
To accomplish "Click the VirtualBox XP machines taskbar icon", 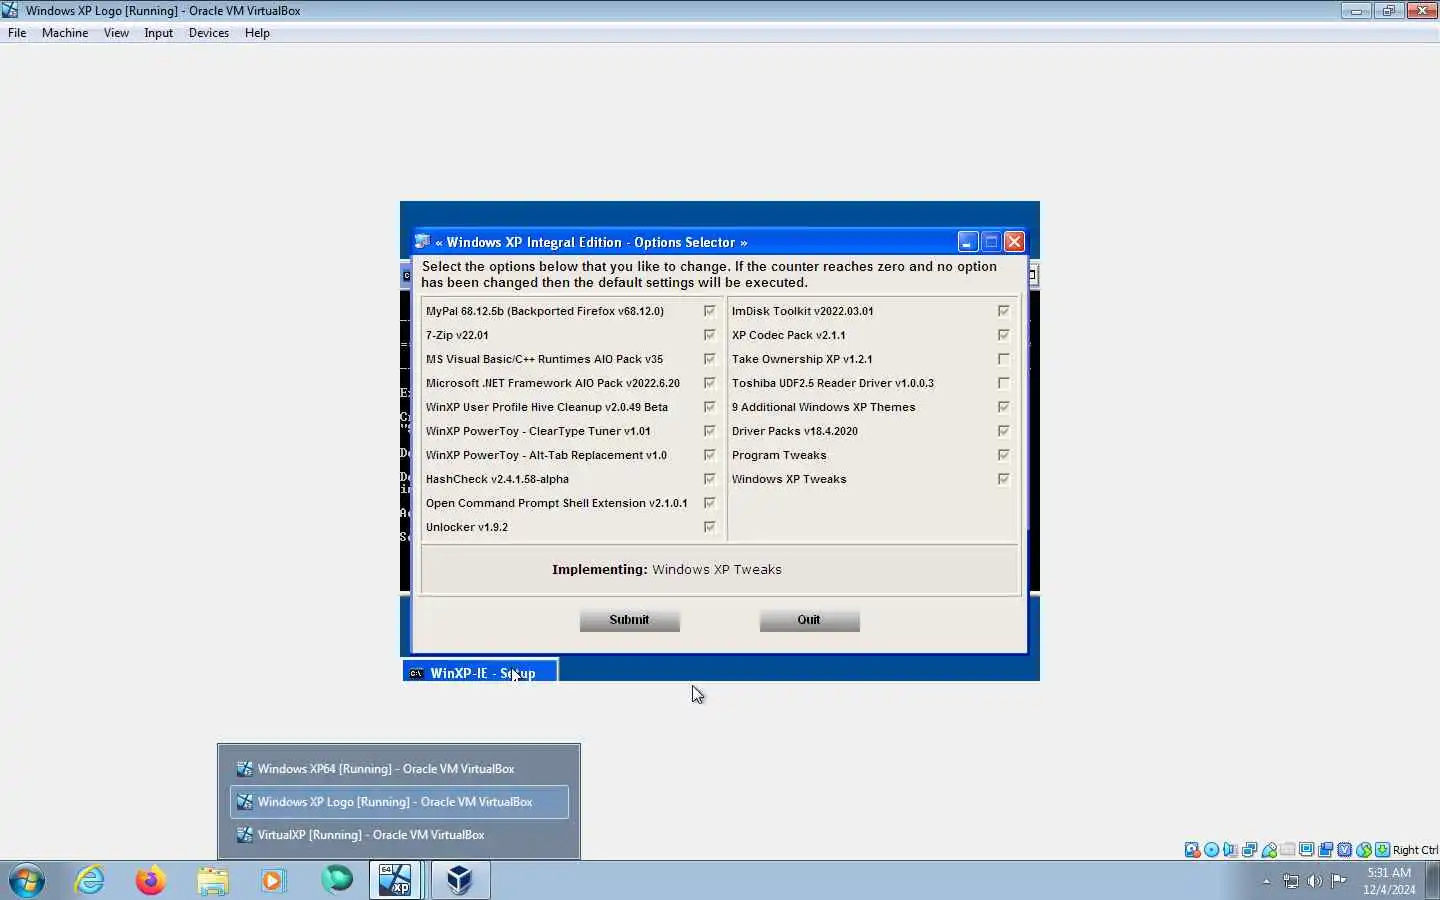I will (395, 880).
